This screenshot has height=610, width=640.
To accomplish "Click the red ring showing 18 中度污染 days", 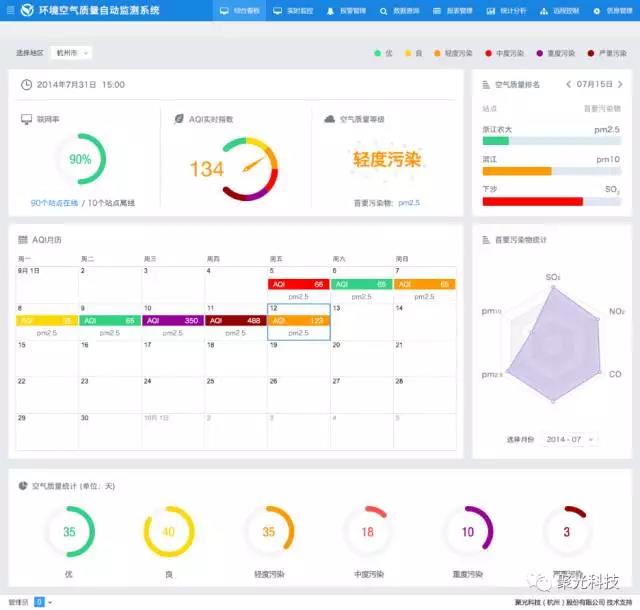I will tap(368, 532).
